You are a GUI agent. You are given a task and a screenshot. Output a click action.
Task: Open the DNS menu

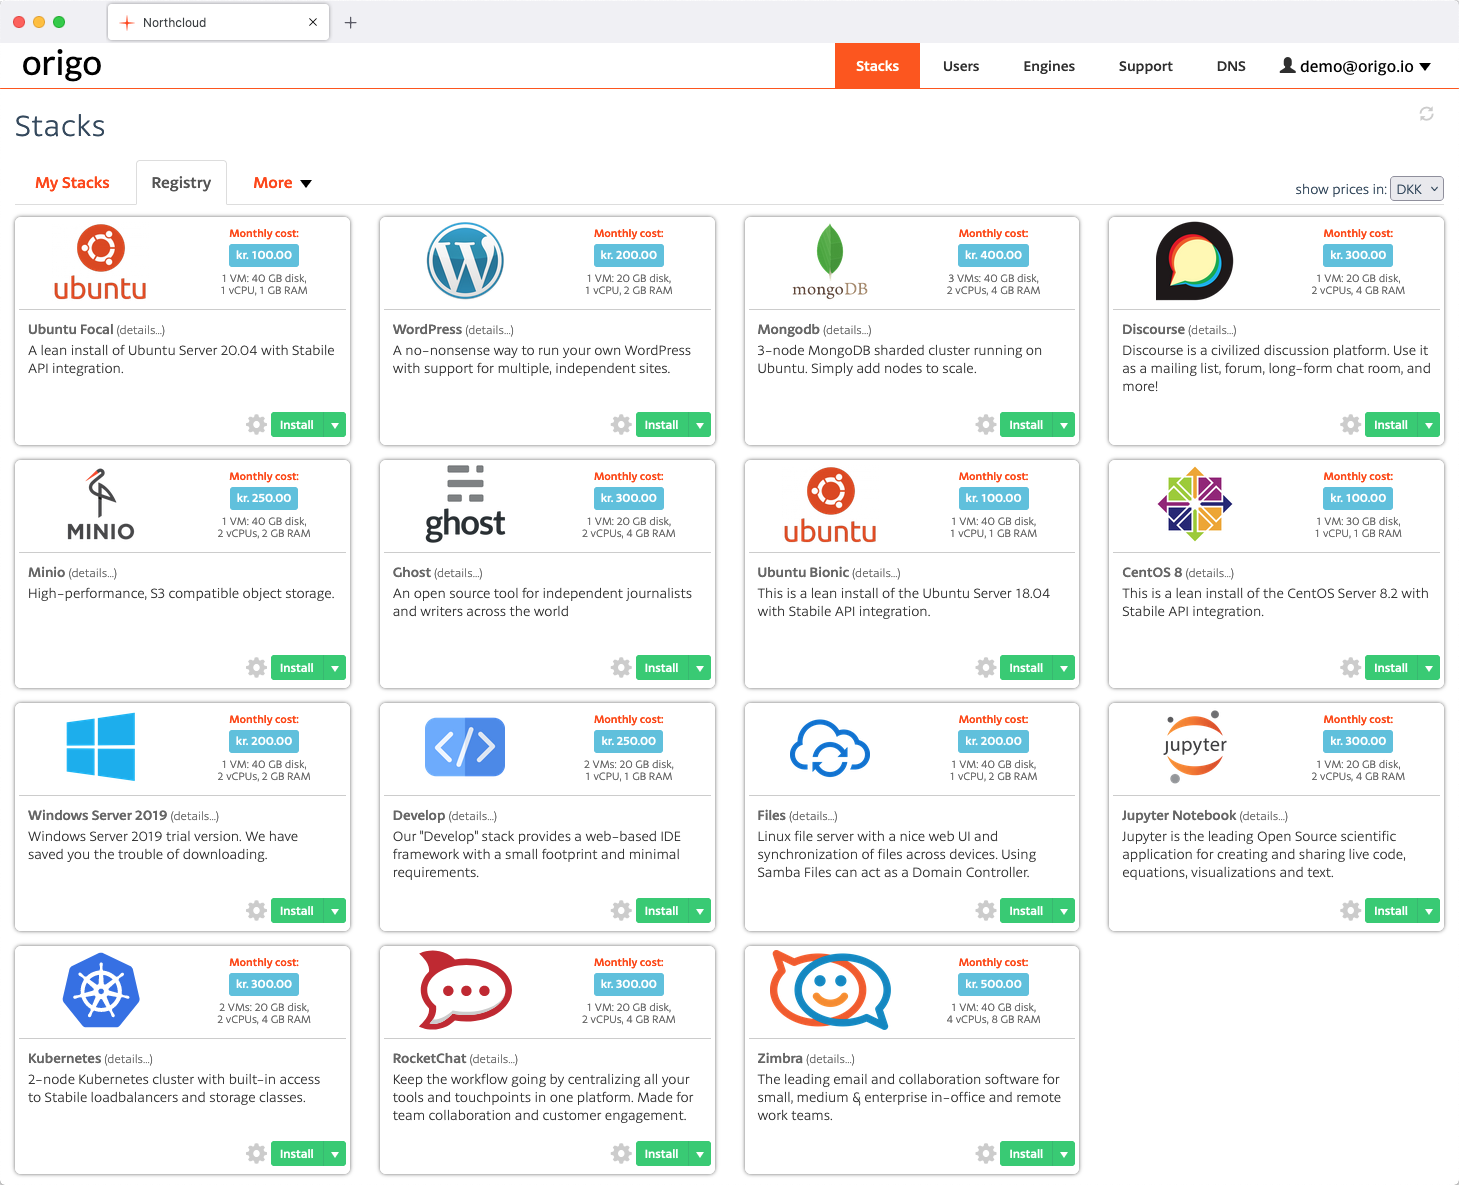click(x=1231, y=66)
